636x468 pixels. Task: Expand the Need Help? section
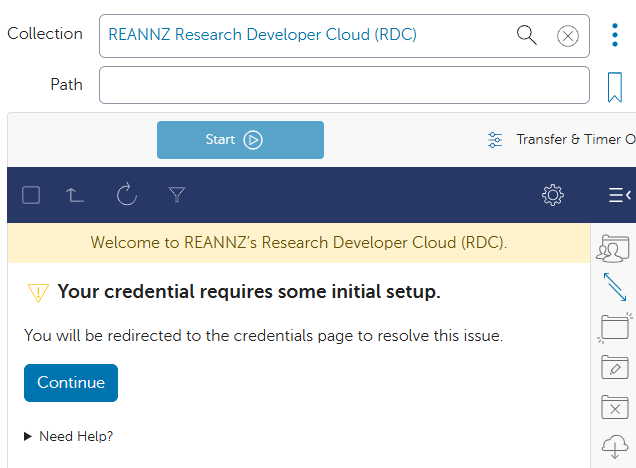(x=69, y=436)
